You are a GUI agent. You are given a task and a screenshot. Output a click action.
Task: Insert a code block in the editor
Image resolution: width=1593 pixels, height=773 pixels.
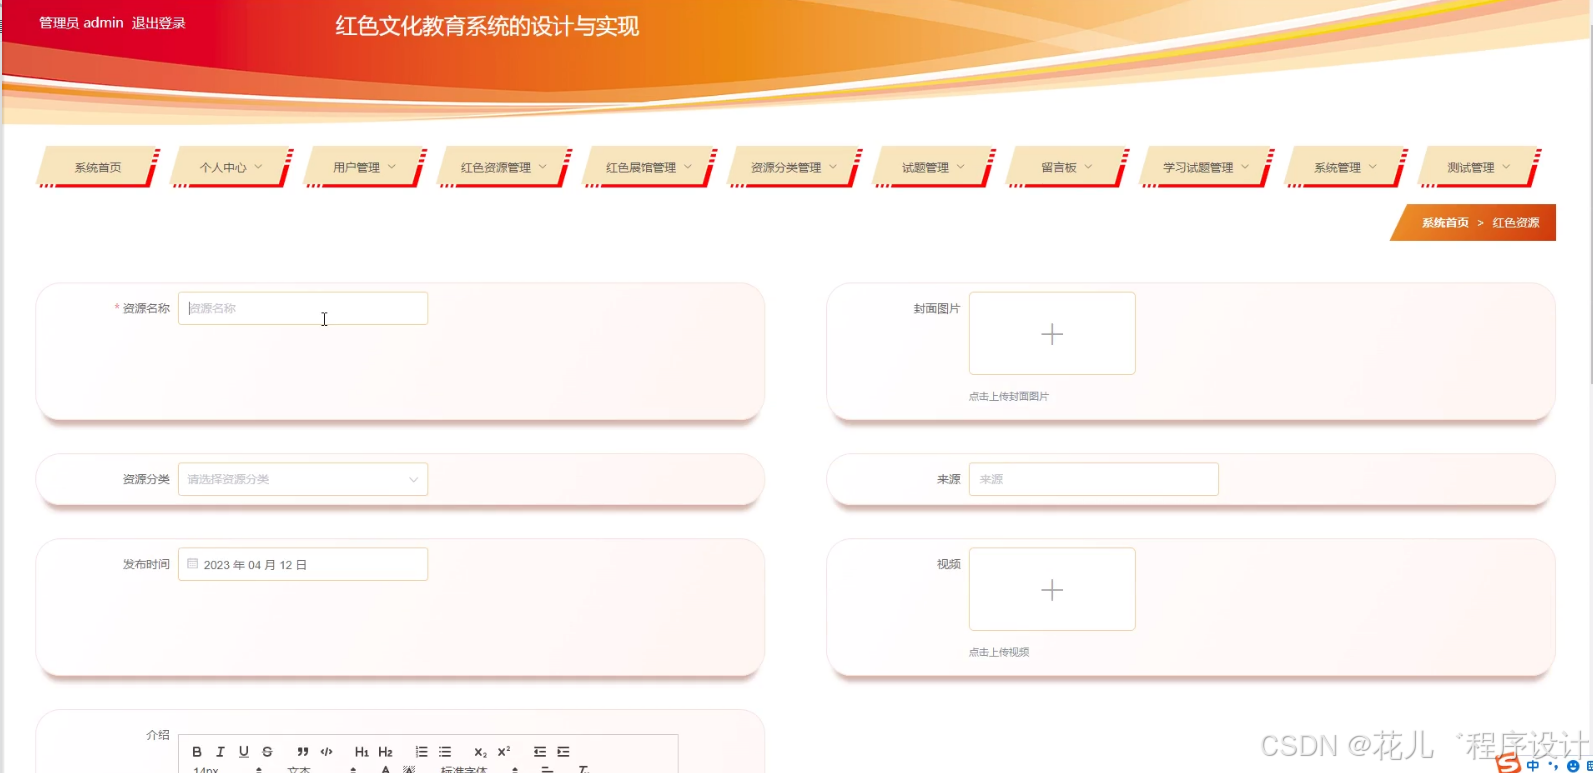point(326,752)
